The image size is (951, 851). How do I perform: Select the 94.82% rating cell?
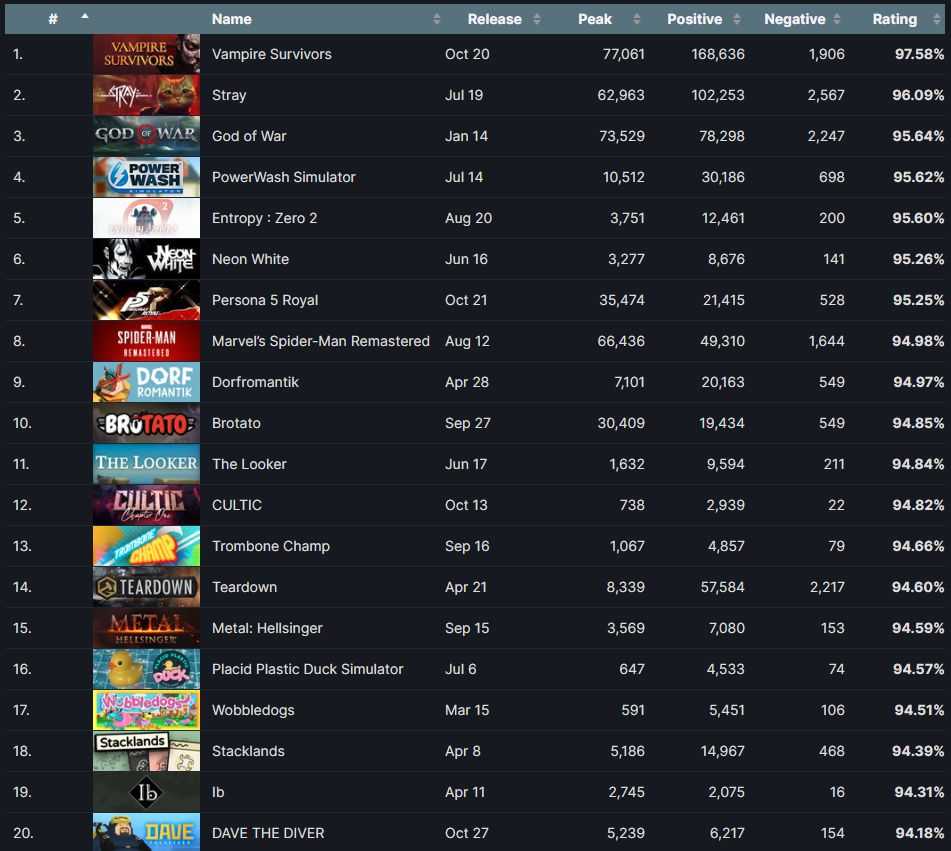pos(918,505)
